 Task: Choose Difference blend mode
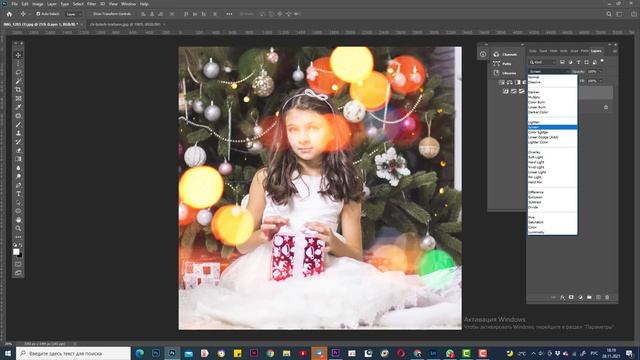[536, 192]
